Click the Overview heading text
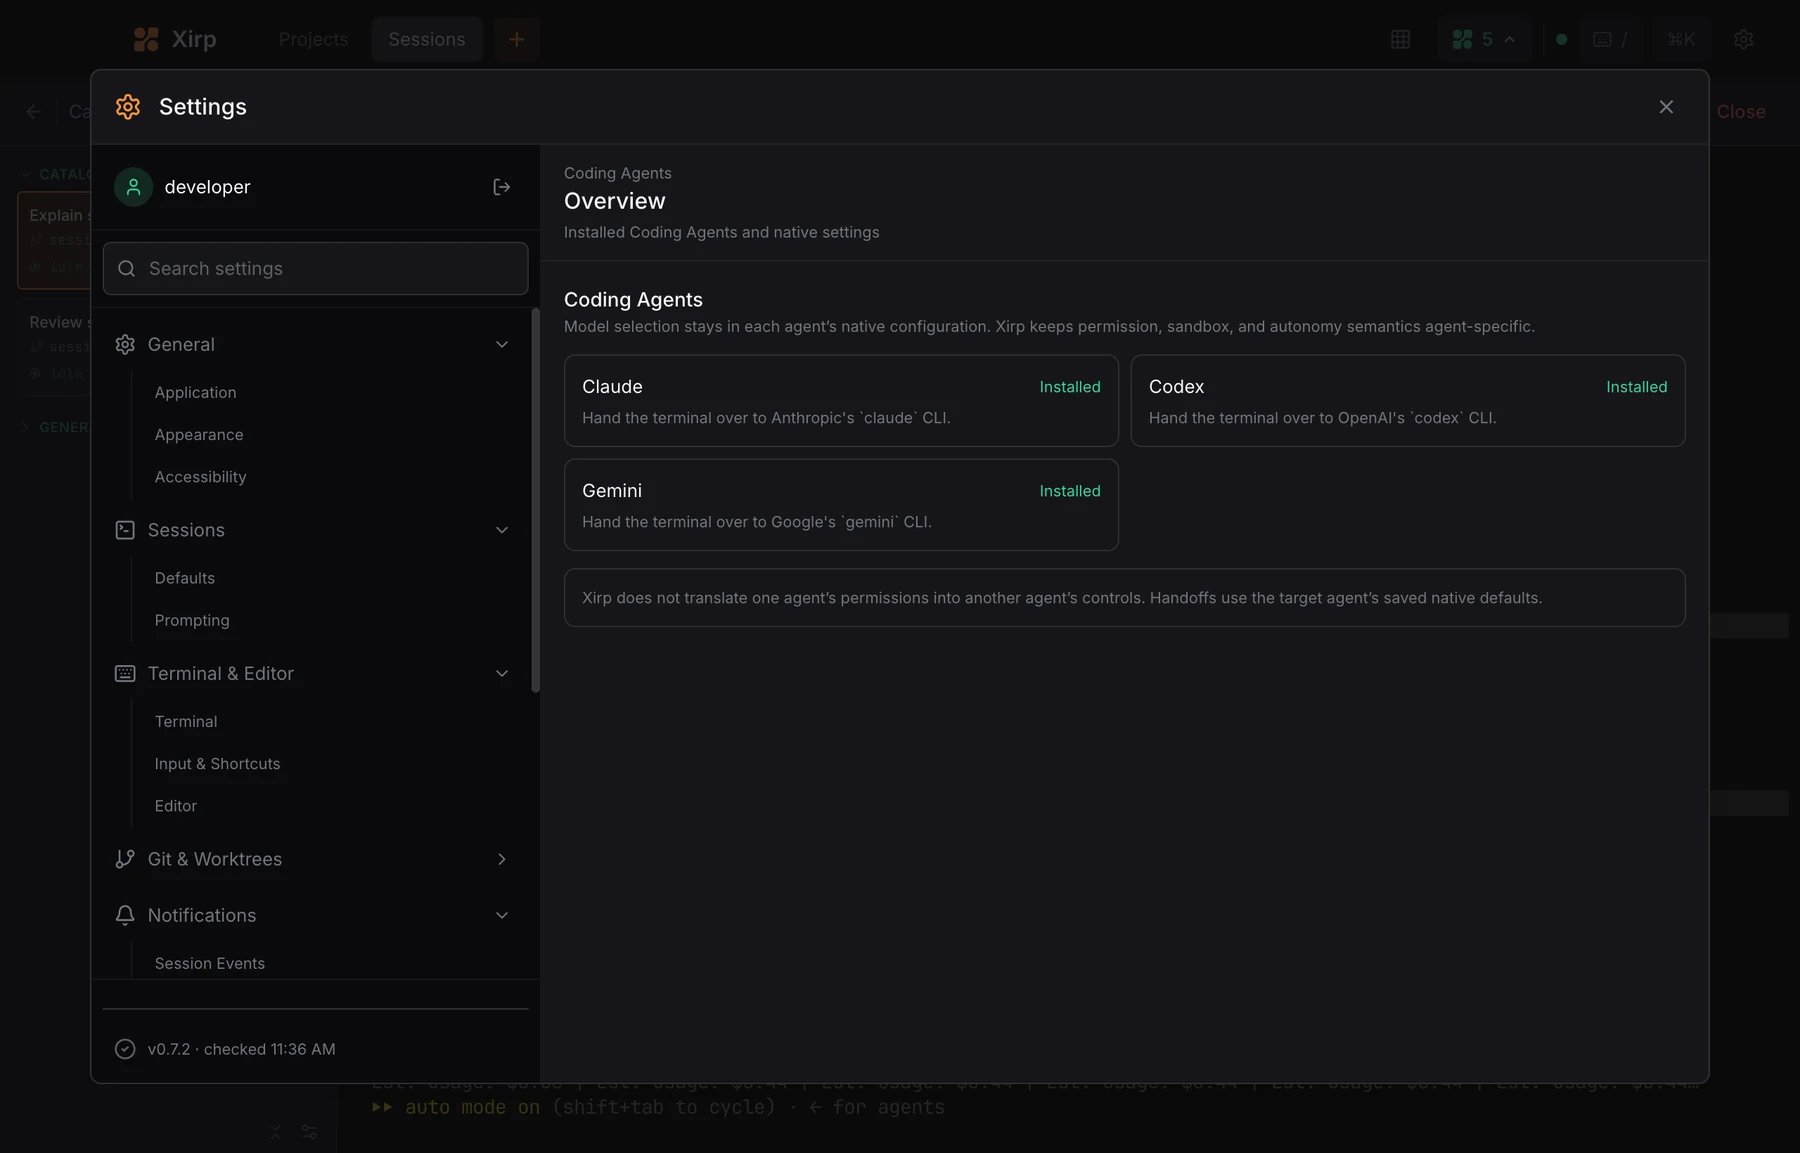The width and height of the screenshot is (1800, 1153). [615, 201]
